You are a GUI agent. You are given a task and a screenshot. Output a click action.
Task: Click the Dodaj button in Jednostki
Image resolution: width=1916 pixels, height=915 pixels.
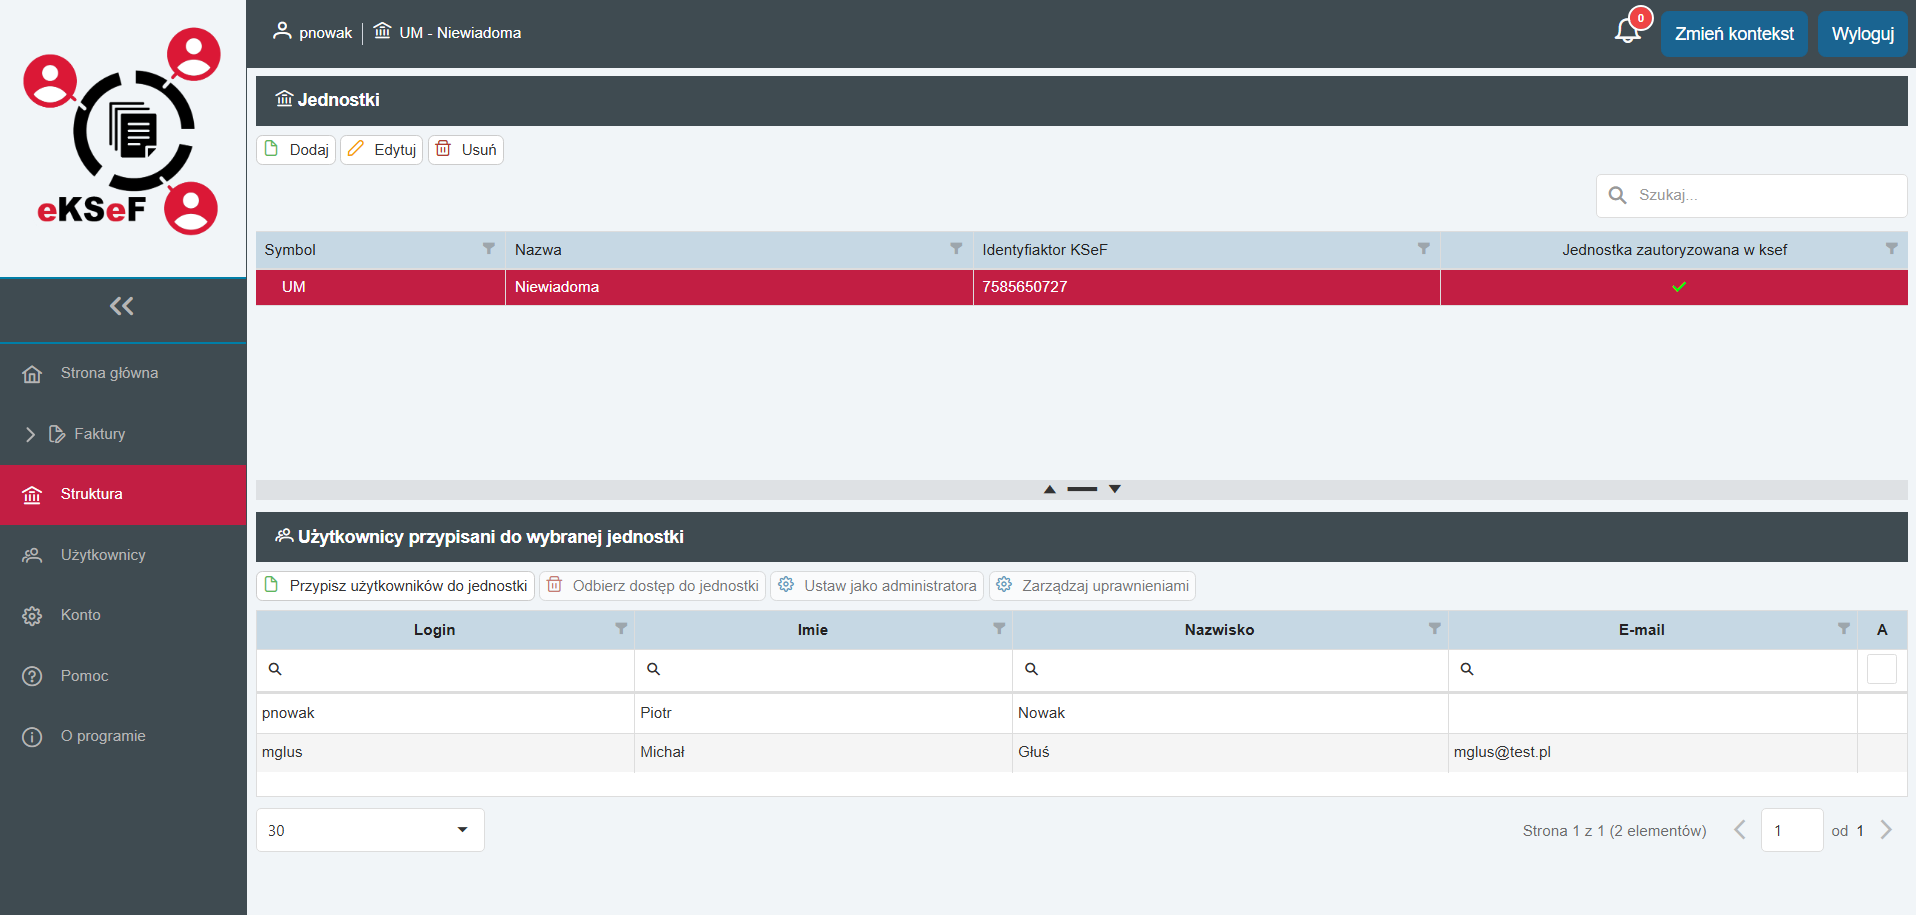tap(297, 150)
